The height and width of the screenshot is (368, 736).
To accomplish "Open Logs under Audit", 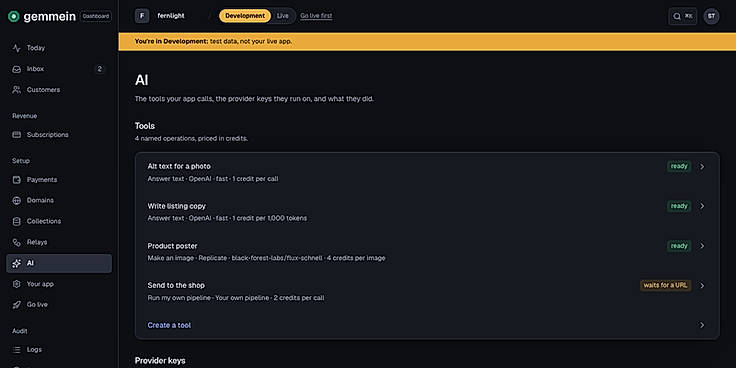I will click(x=59, y=350).
